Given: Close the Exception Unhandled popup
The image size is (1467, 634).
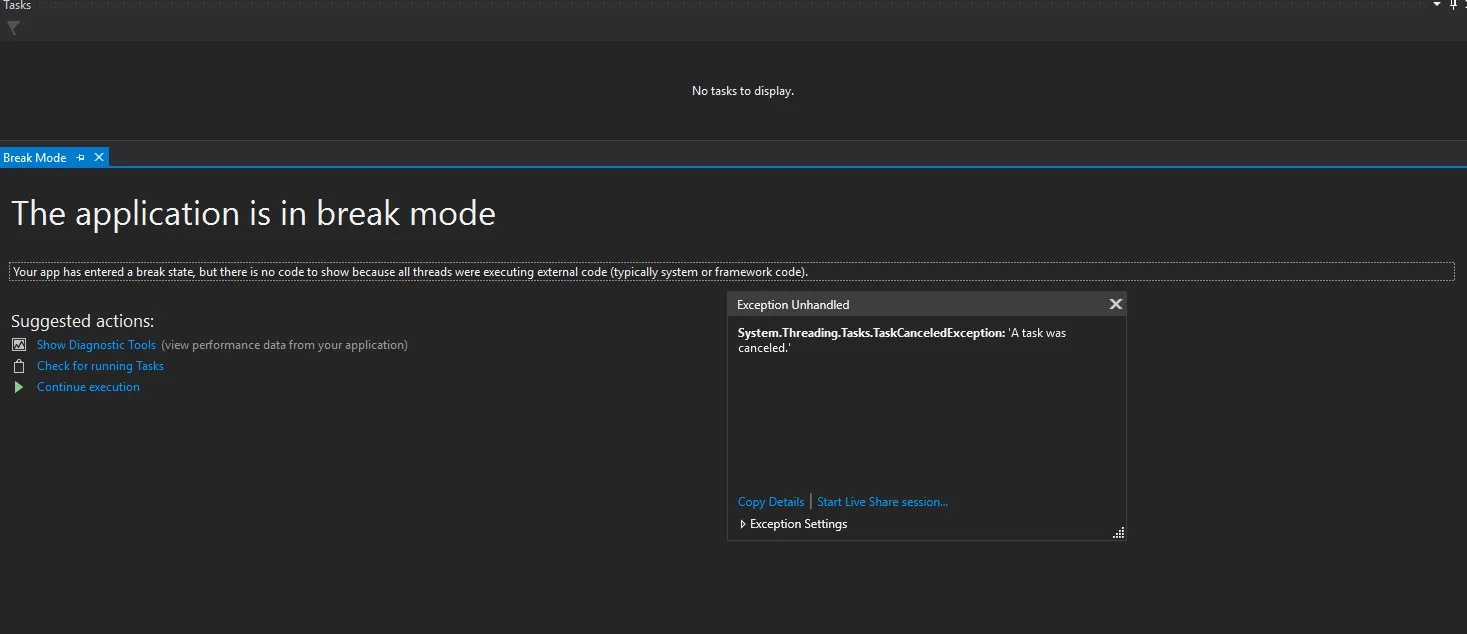Looking at the screenshot, I should 1116,304.
